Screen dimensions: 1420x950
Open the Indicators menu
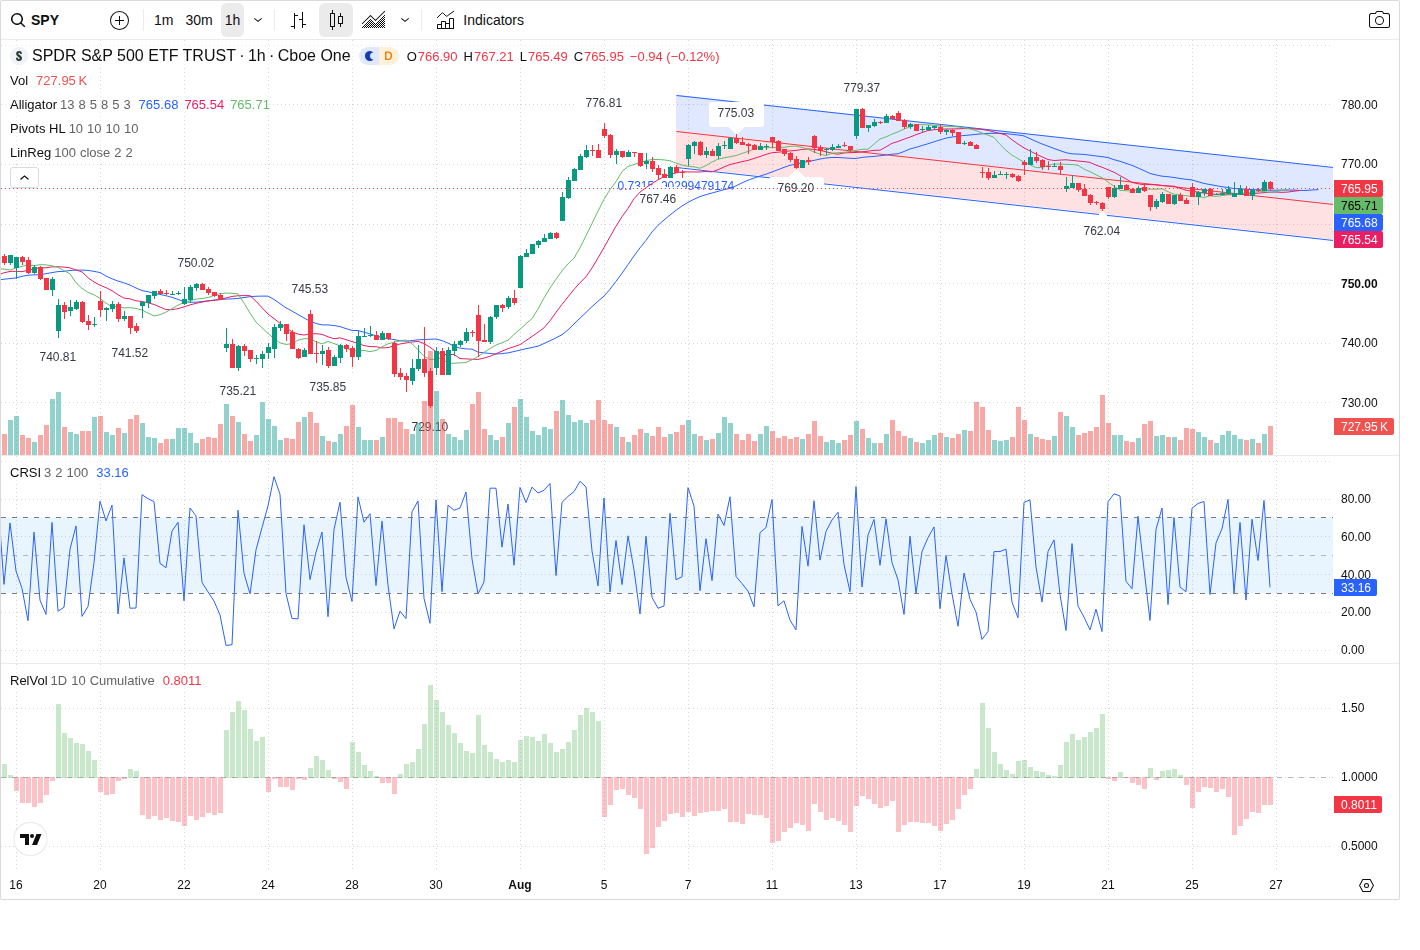pyautogui.click(x=480, y=20)
